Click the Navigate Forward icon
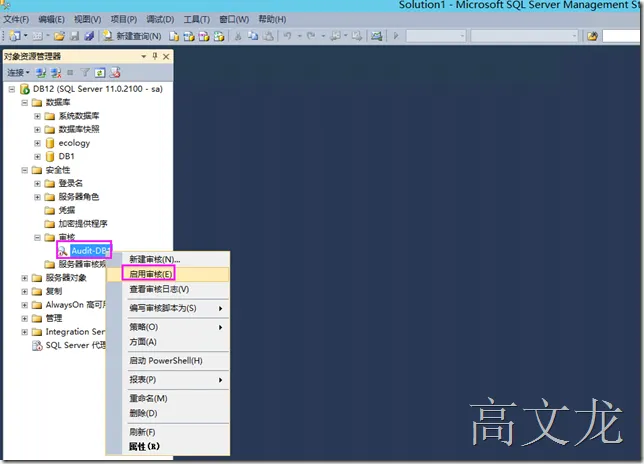Viewport: 644px width, 464px height. (356, 36)
